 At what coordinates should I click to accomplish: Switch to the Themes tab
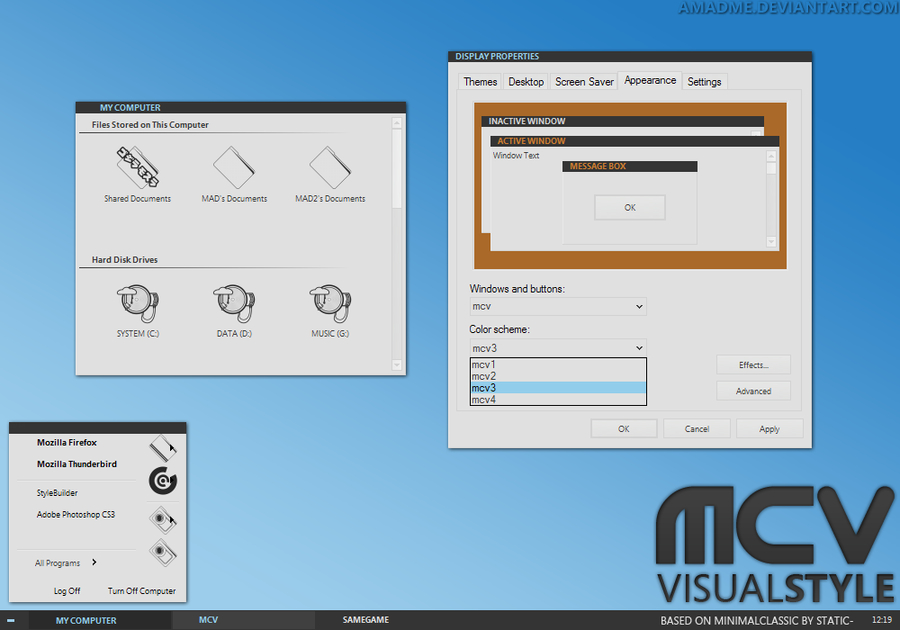coord(480,81)
